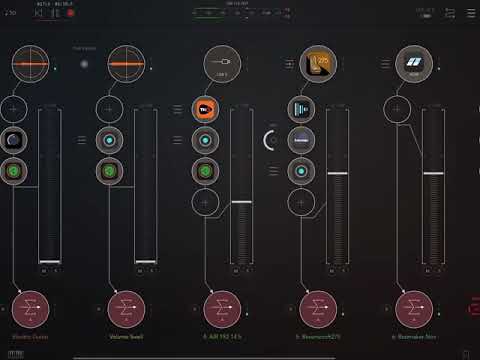Click the red record button
Image resolution: width=480 pixels, height=360 pixels.
coord(70,13)
